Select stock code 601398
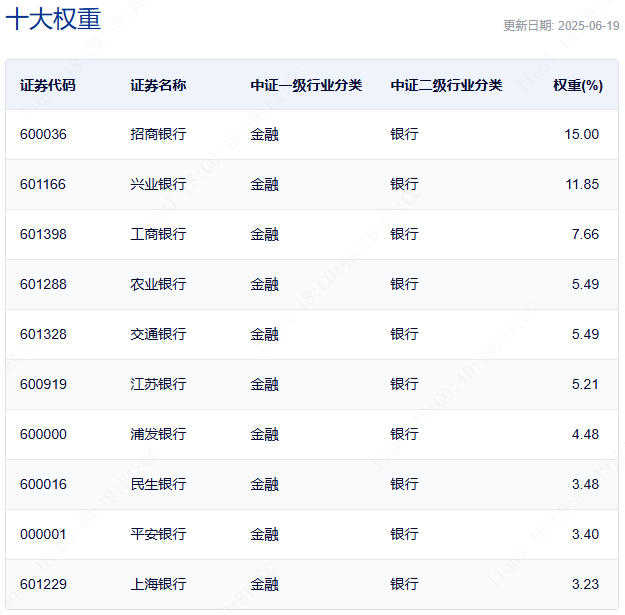Screen dimensions: 625x615 pyautogui.click(x=43, y=234)
